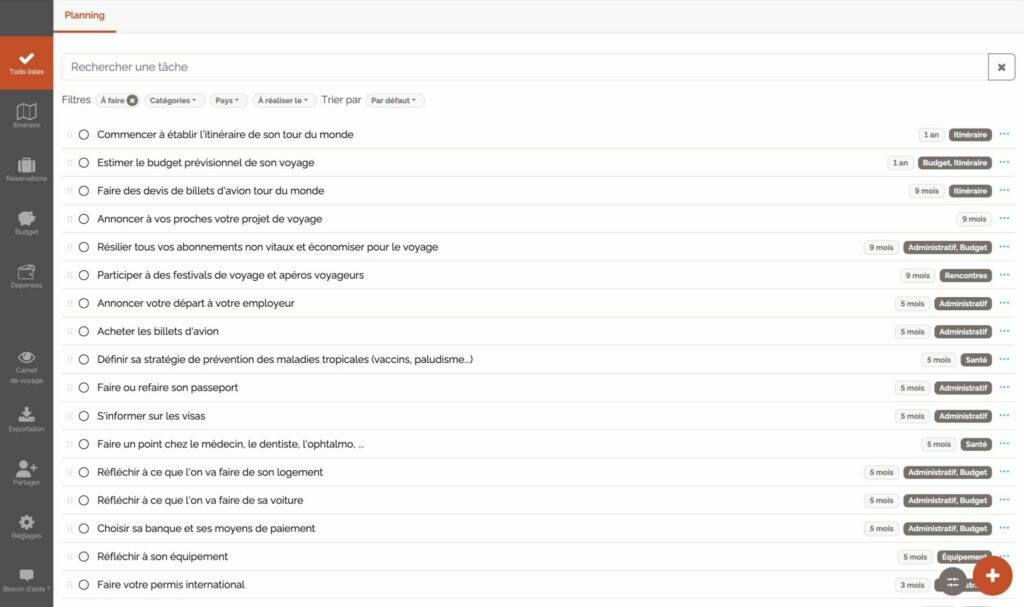Screen dimensions: 1024x607
Task: Open options menu for devis de billets task
Action: [x=1004, y=190]
